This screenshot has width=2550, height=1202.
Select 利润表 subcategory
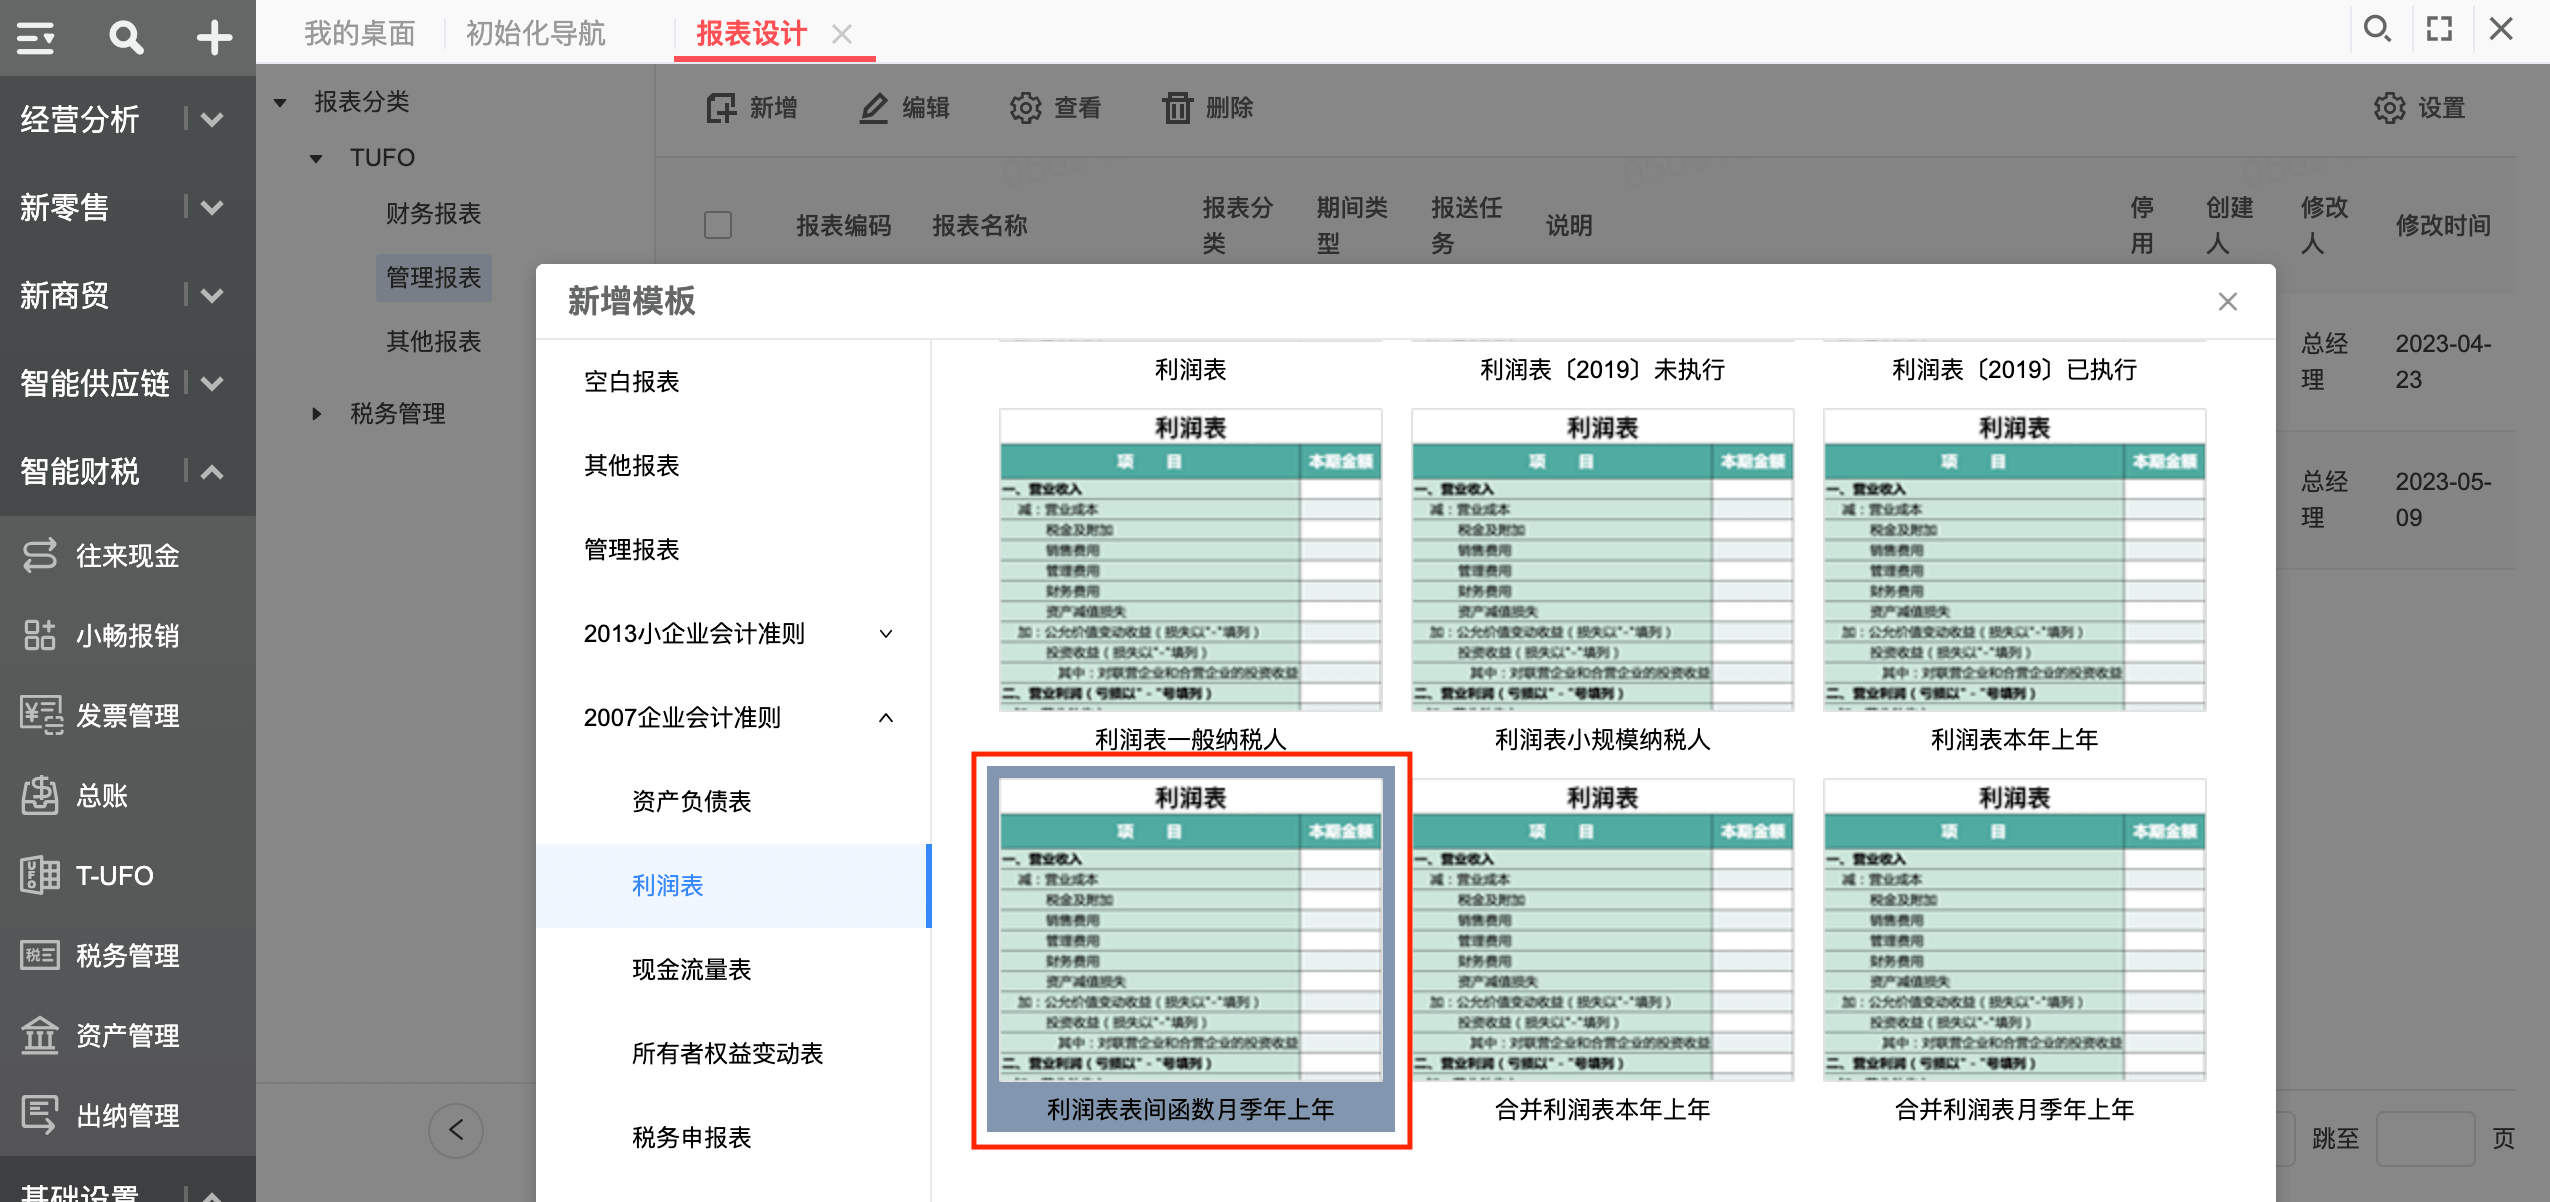[x=734, y=885]
